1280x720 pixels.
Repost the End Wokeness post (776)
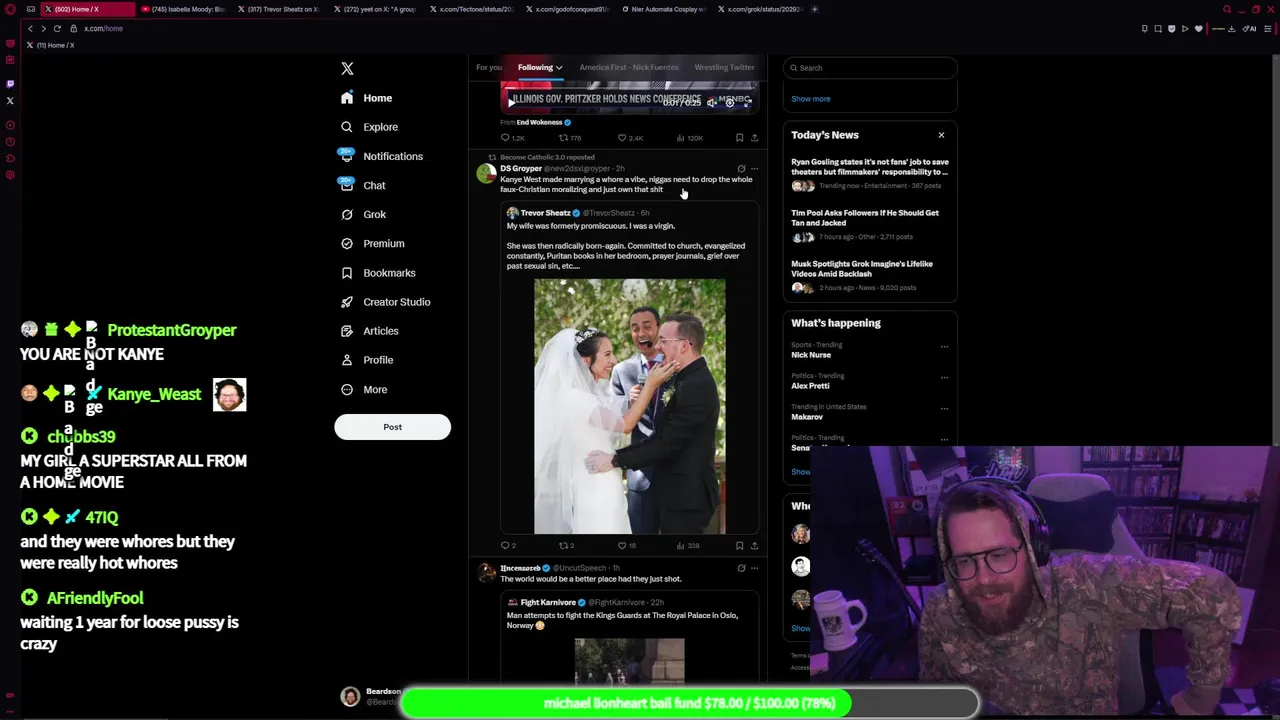[569, 138]
